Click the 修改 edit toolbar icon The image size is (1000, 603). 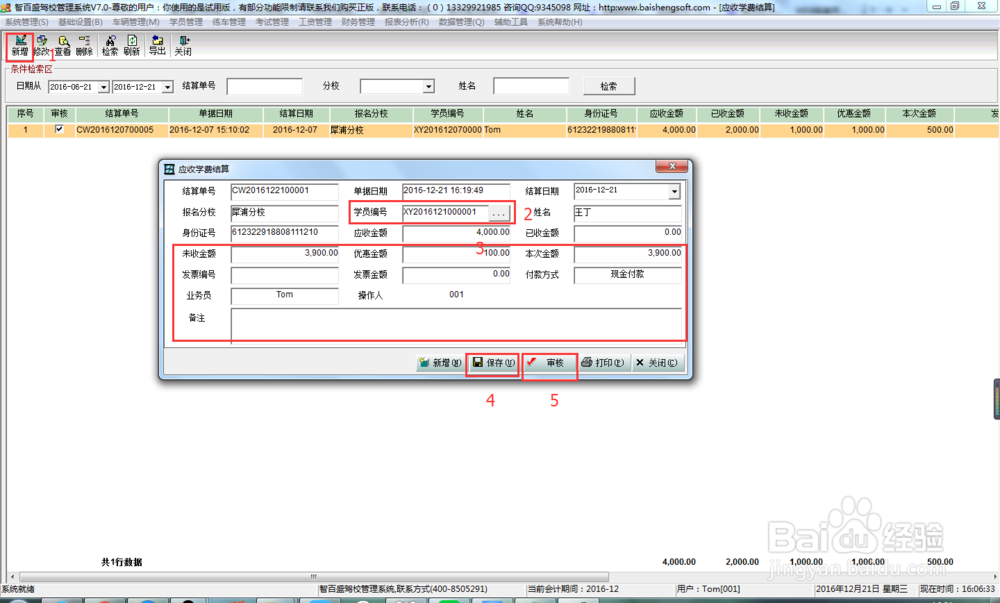[41, 45]
